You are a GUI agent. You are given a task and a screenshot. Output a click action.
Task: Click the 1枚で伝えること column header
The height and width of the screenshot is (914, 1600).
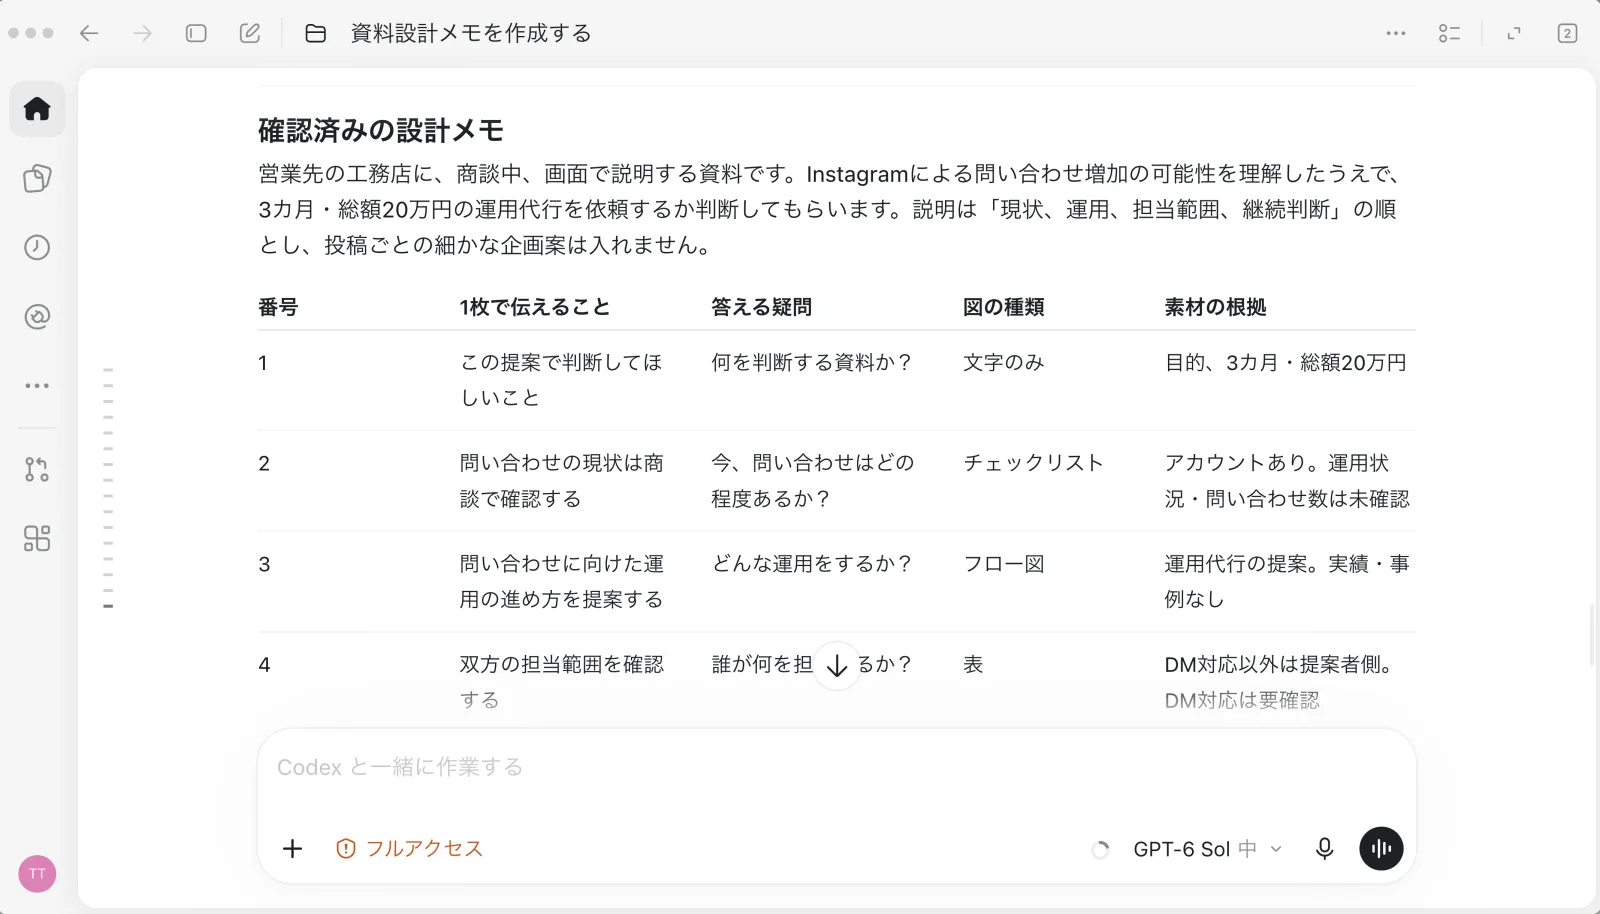(x=535, y=307)
